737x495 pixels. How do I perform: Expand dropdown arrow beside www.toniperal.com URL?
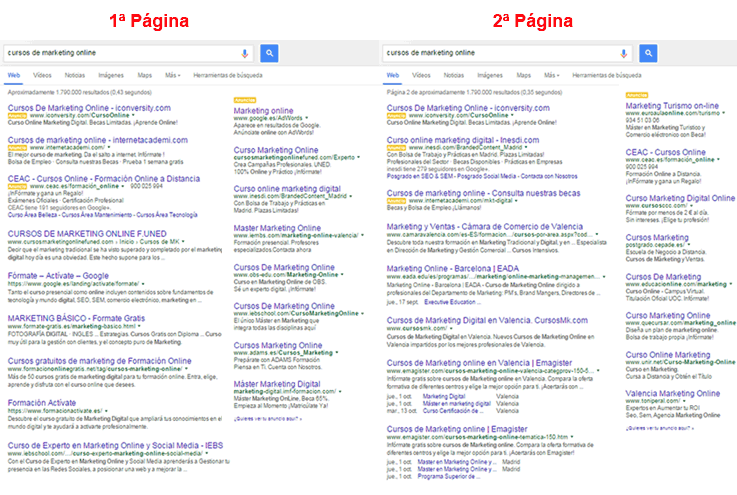click(684, 401)
